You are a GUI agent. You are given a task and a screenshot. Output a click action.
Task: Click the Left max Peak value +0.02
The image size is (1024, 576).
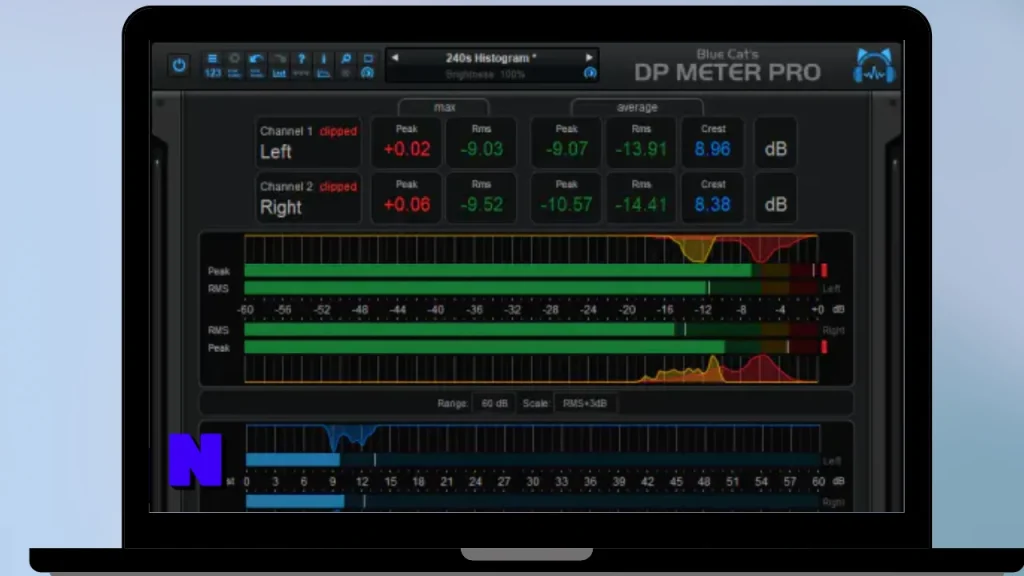(x=407, y=150)
